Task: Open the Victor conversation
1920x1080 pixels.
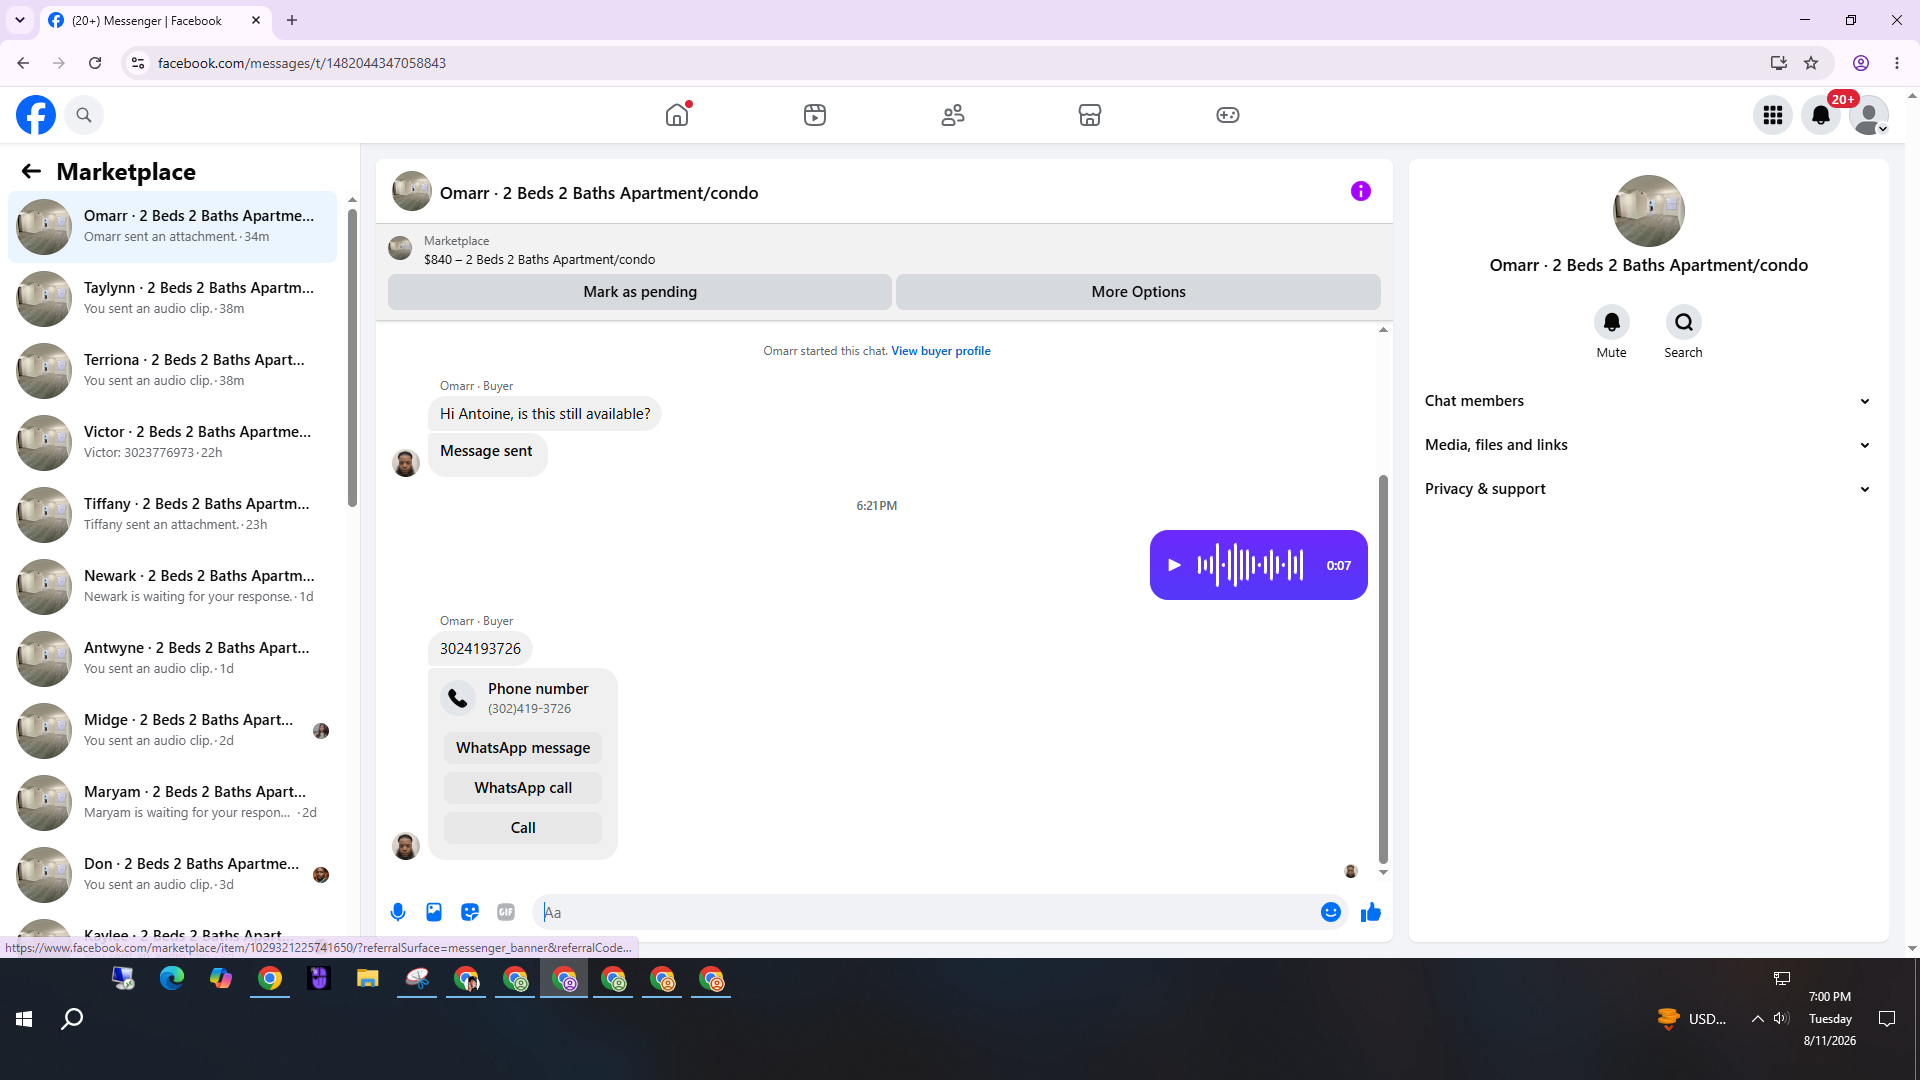Action: click(173, 442)
